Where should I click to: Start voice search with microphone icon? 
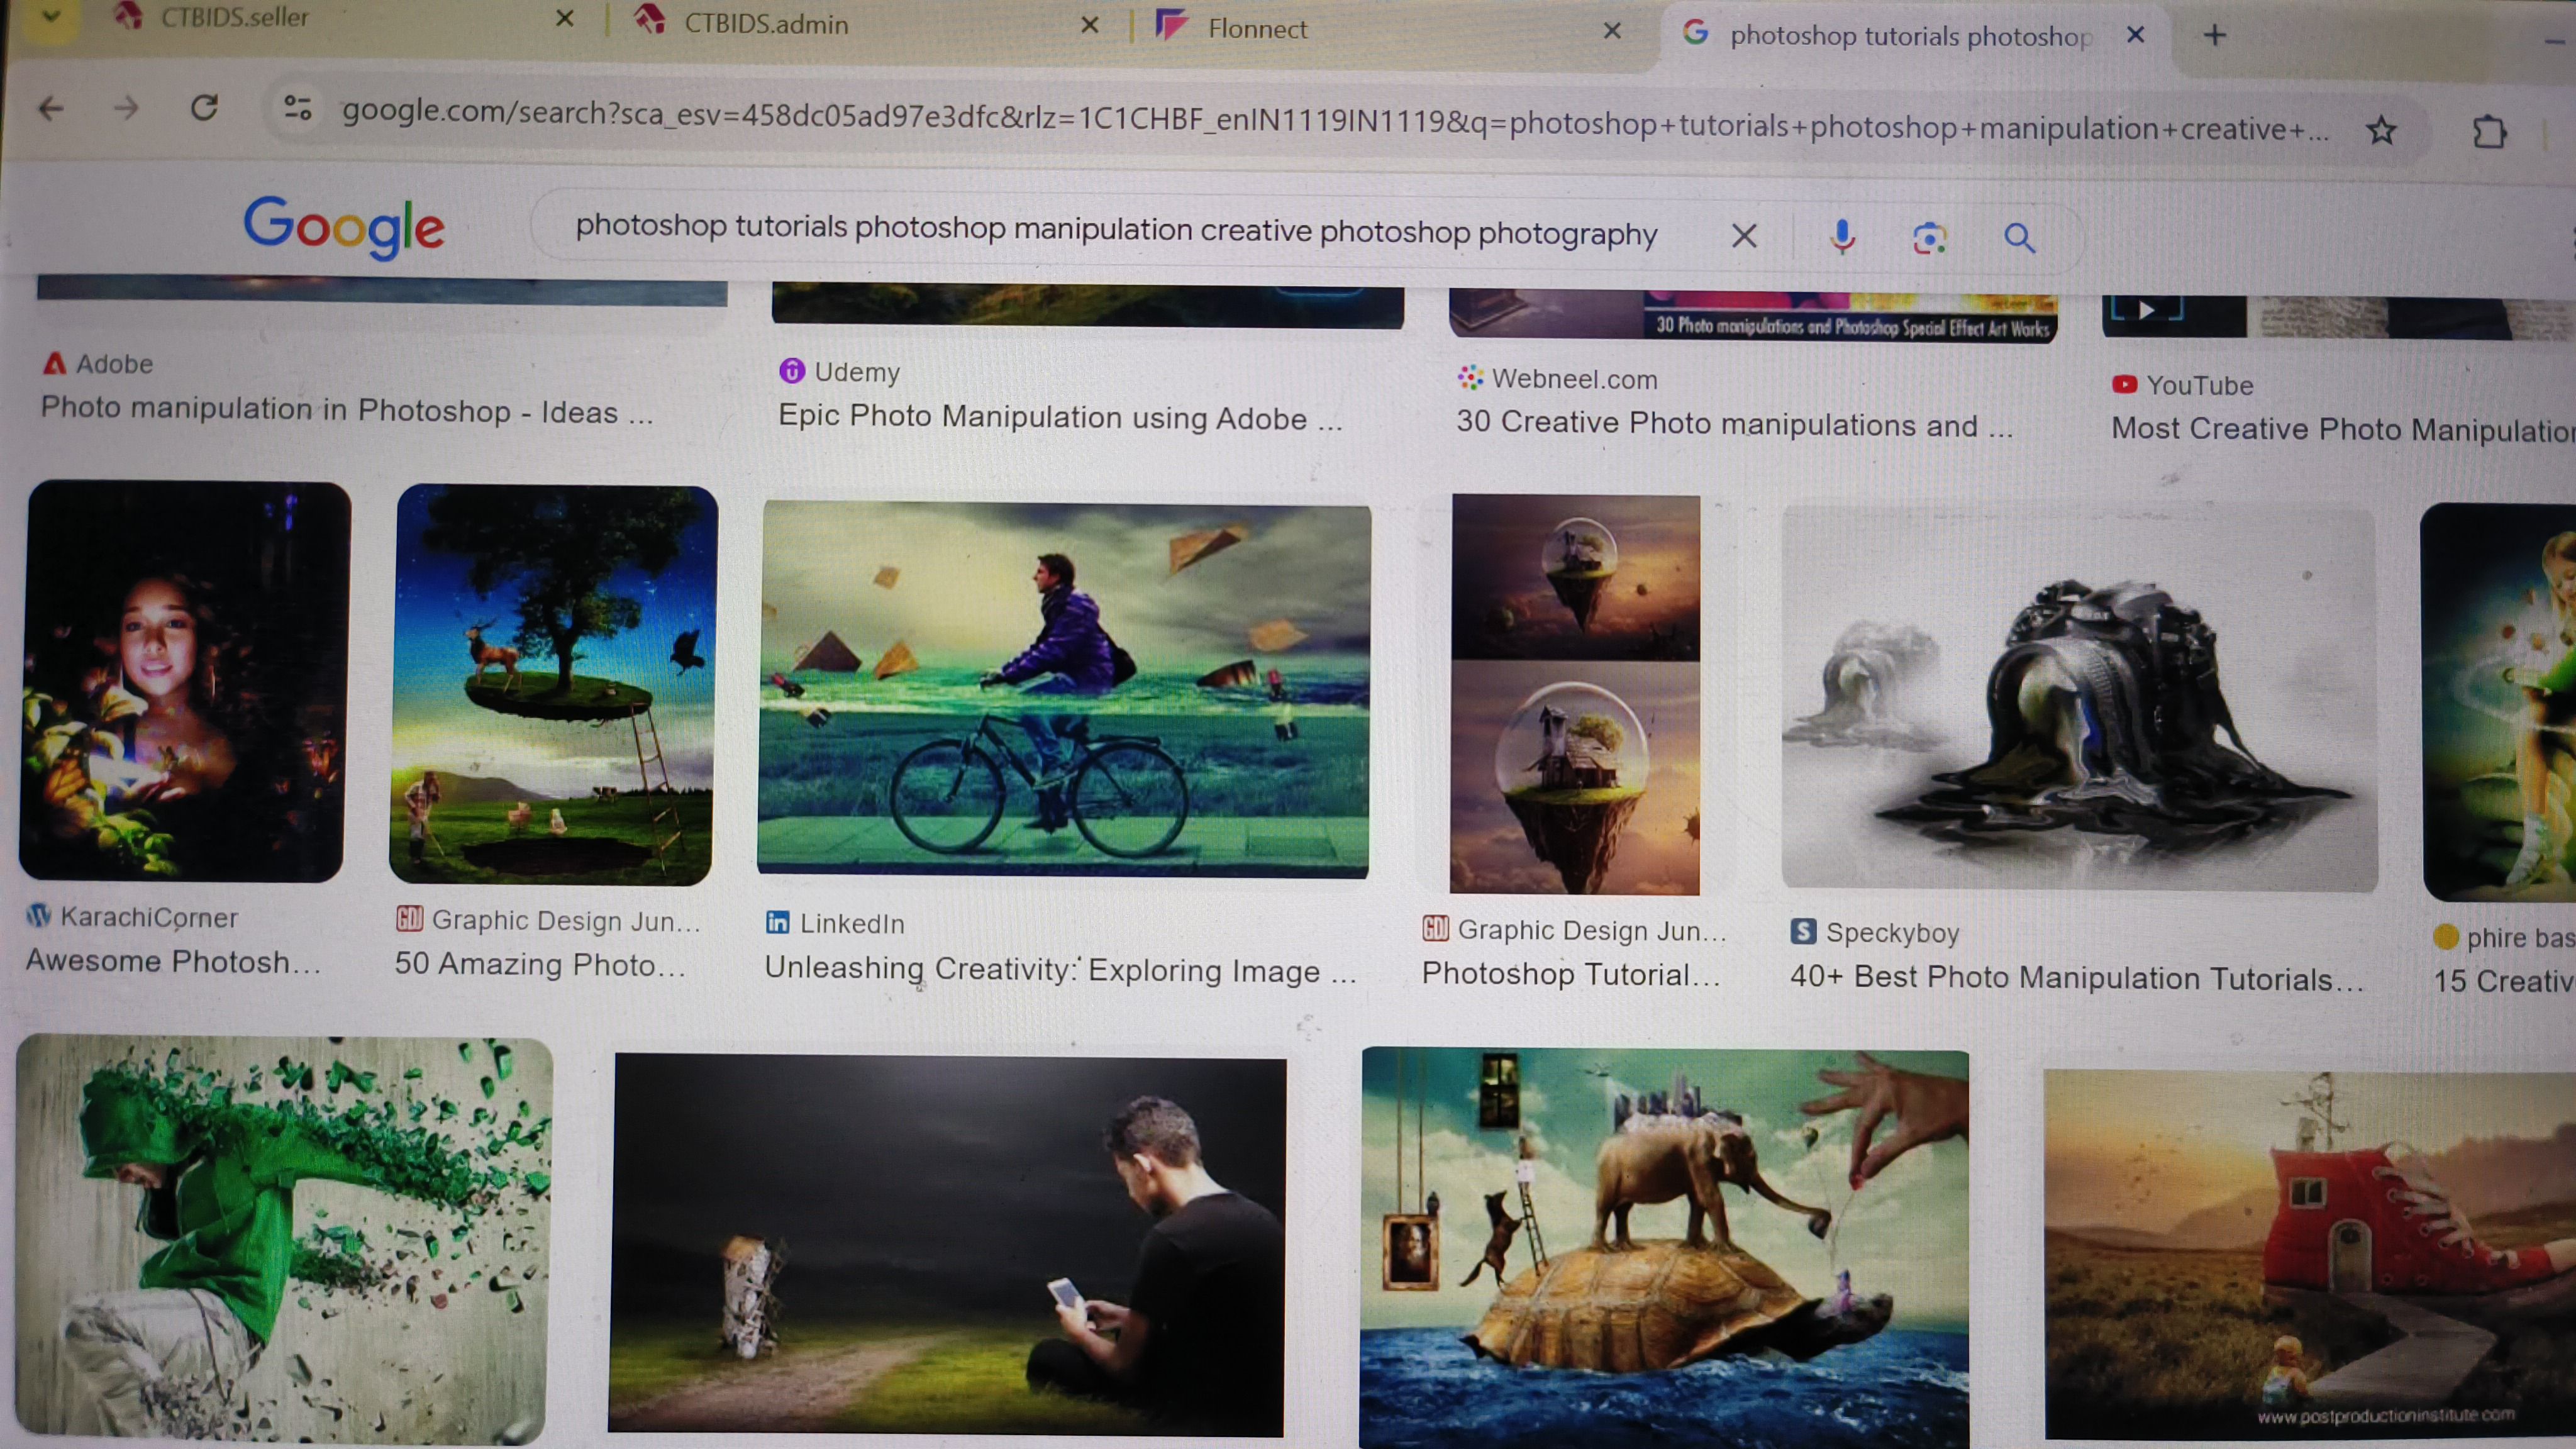[x=1842, y=237]
